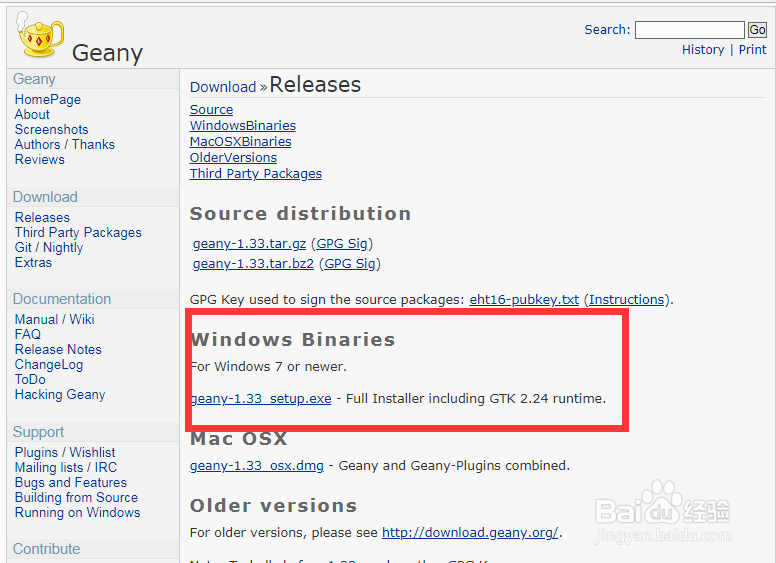Jump to MacOSXBinaries anchor link

[x=241, y=141]
